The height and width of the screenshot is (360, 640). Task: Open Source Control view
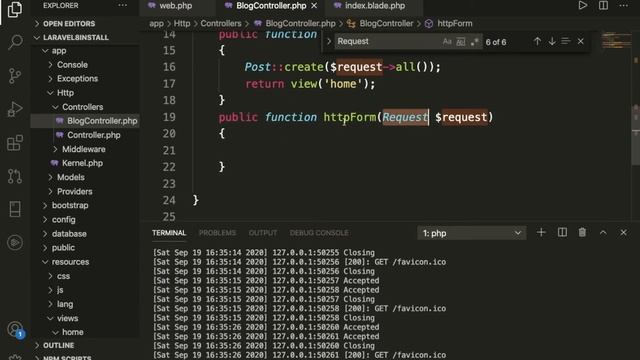pyautogui.click(x=15, y=76)
